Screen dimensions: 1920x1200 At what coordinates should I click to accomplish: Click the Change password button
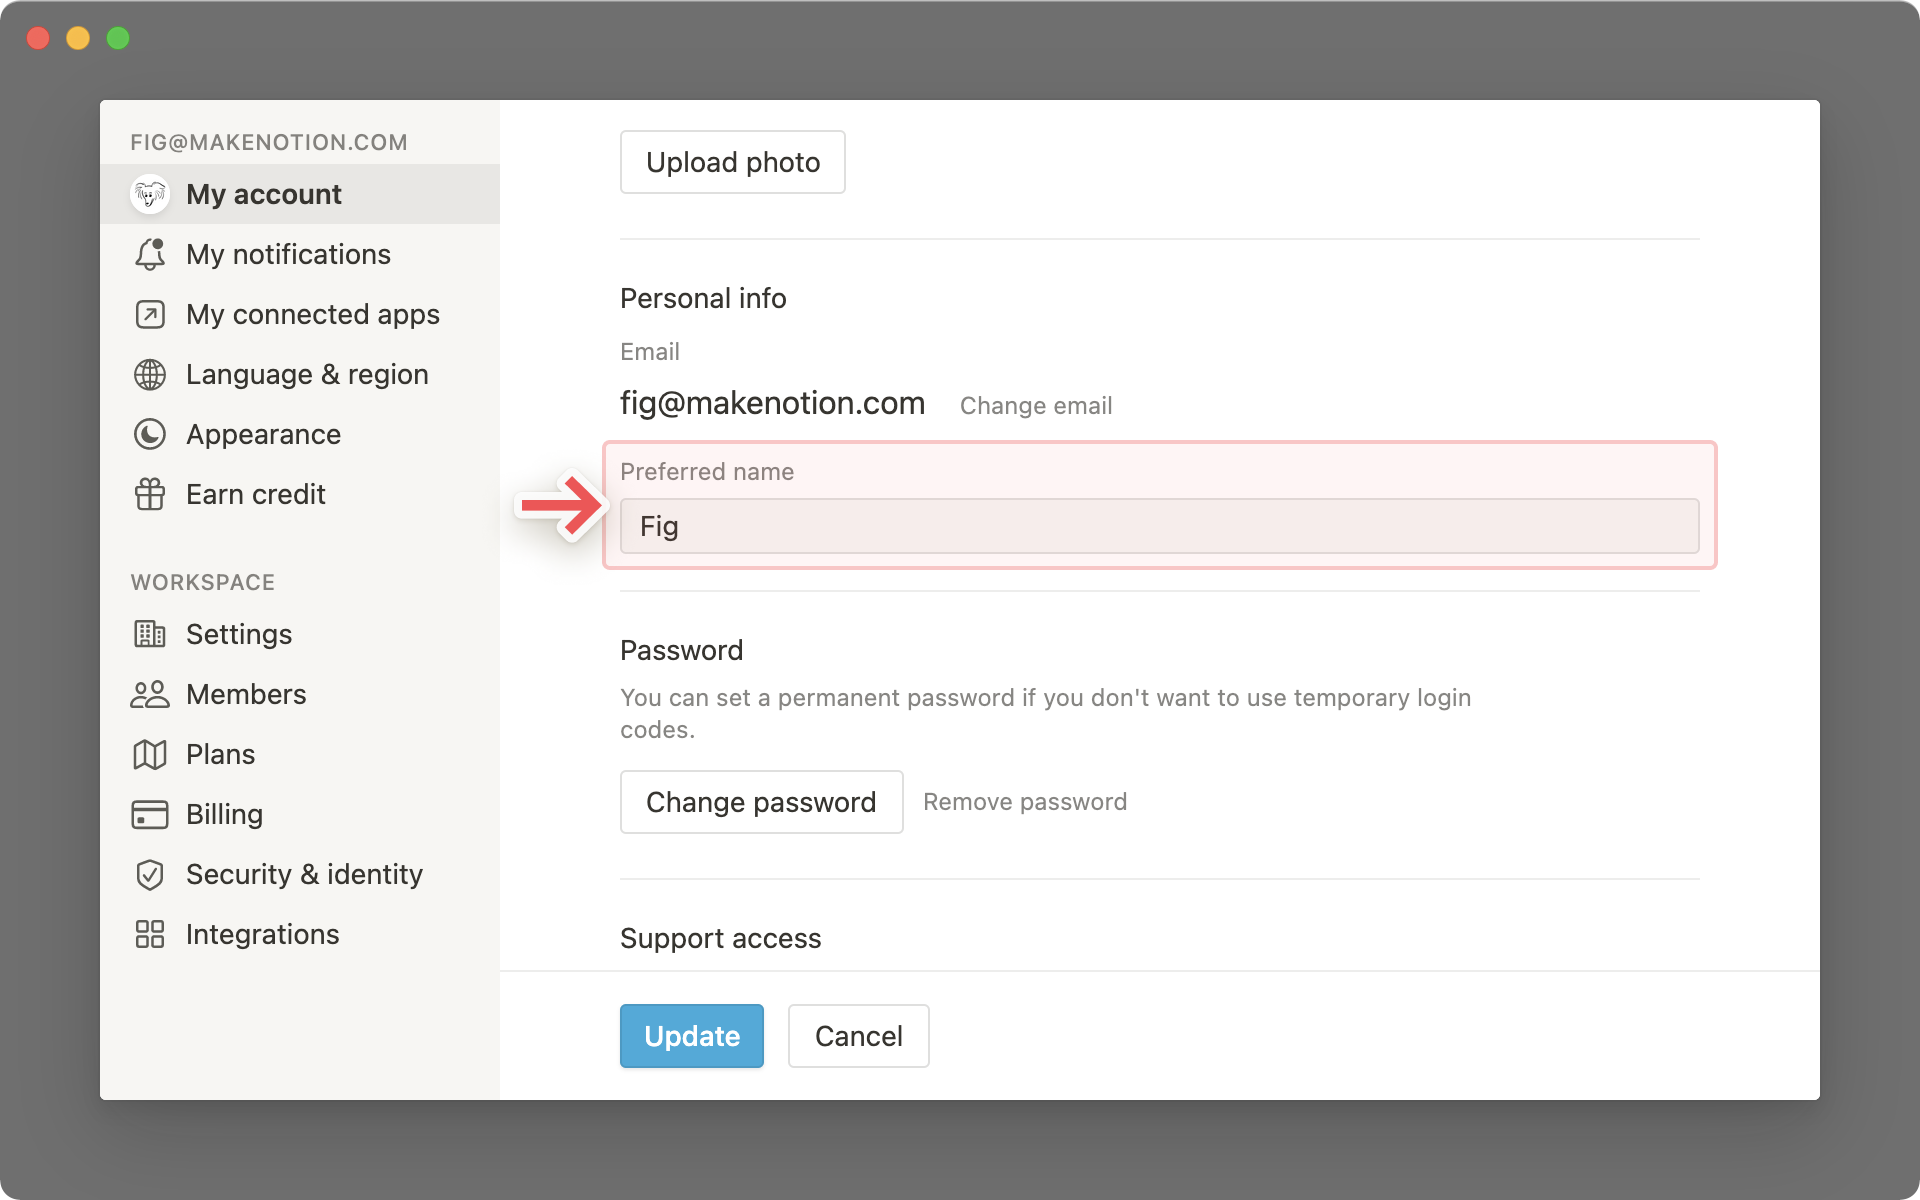[x=762, y=800]
